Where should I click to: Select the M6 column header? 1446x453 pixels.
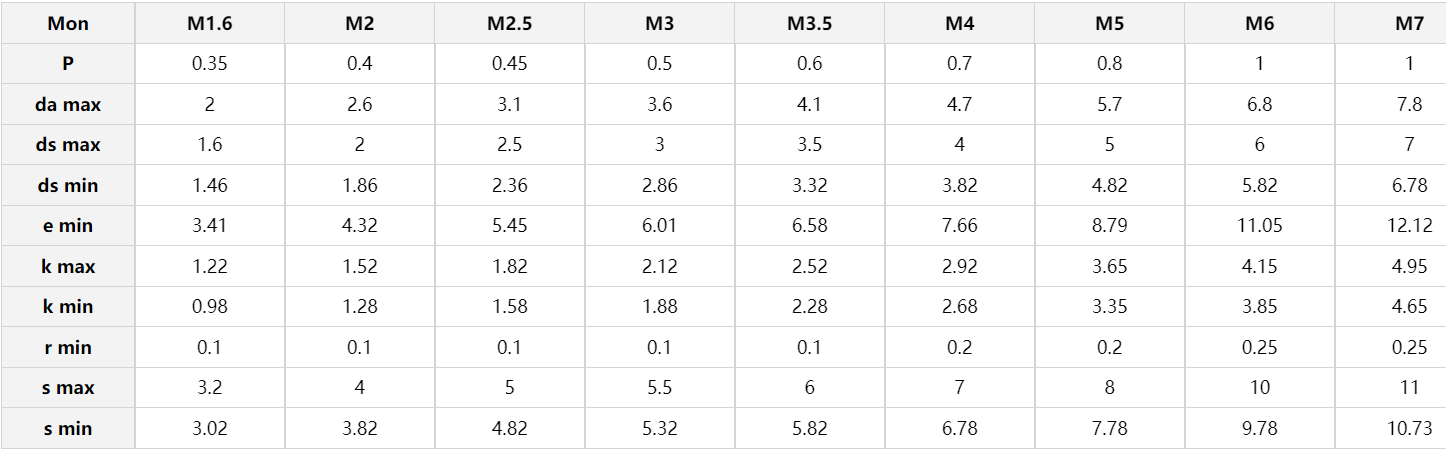pyautogui.click(x=1259, y=23)
